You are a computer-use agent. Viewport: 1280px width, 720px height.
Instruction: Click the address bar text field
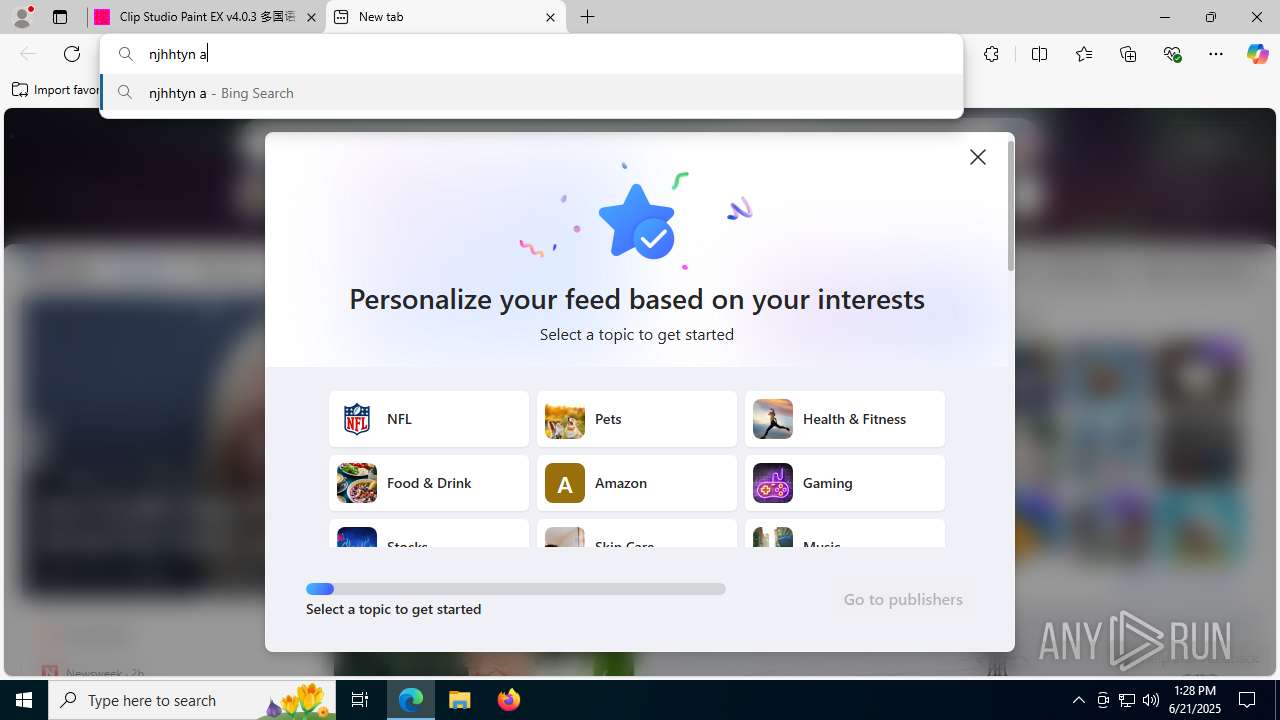point(531,54)
